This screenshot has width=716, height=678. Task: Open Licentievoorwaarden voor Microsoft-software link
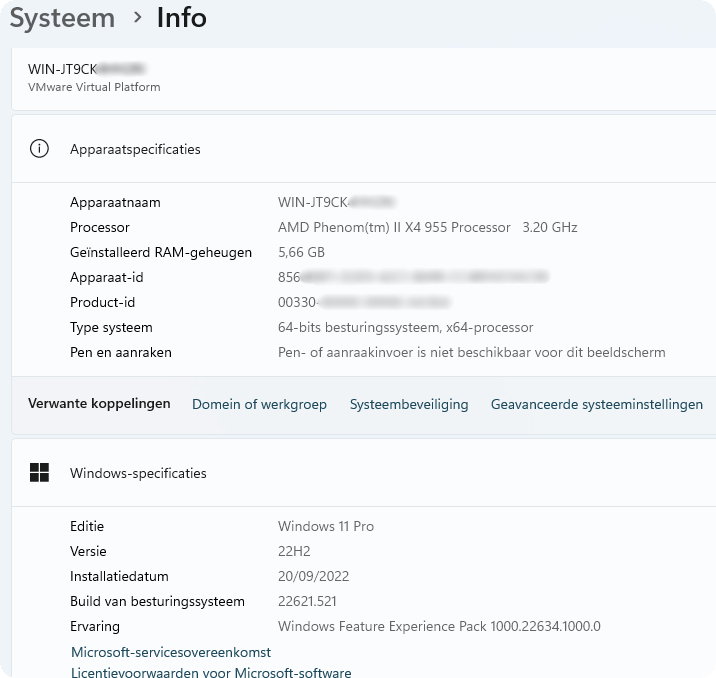click(211, 673)
